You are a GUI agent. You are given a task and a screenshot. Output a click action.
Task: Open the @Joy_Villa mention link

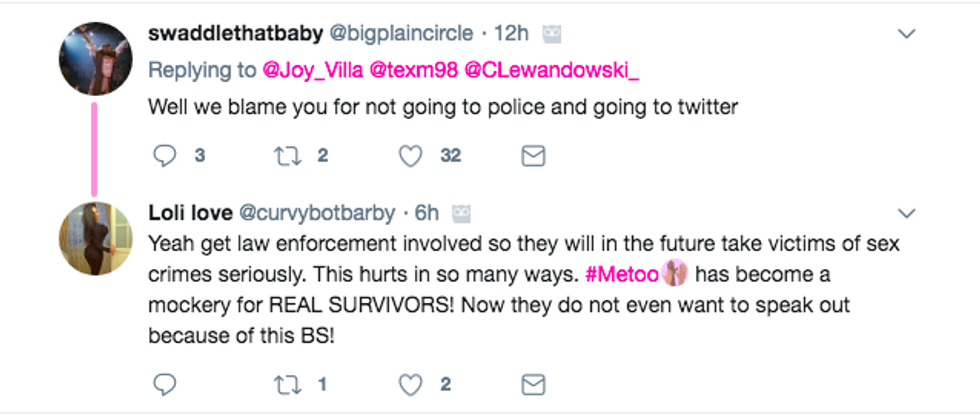[312, 71]
